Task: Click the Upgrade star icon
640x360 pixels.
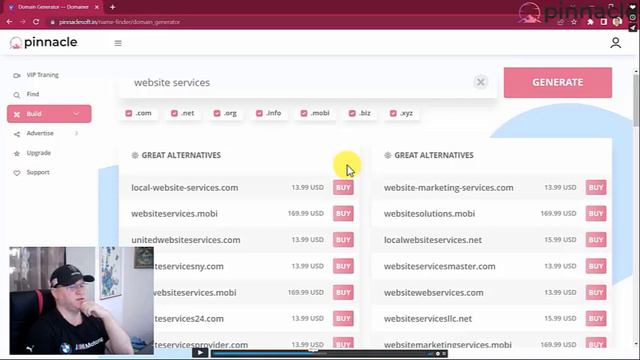Action: click(x=17, y=153)
